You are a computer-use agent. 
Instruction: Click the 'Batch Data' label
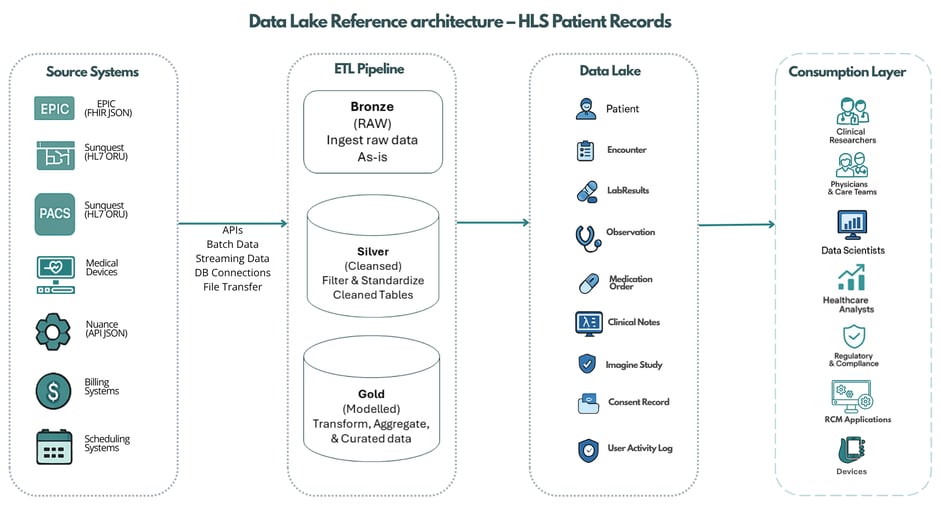[x=232, y=244]
